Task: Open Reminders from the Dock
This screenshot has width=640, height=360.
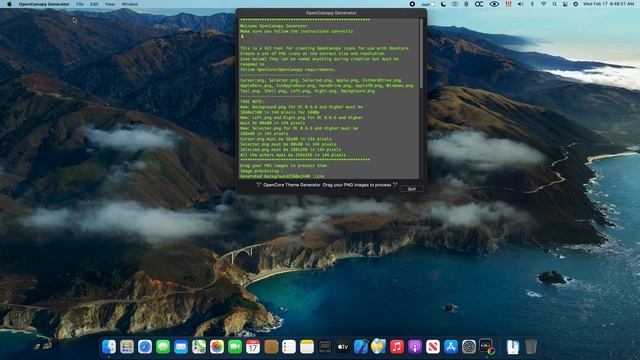Action: click(289, 347)
